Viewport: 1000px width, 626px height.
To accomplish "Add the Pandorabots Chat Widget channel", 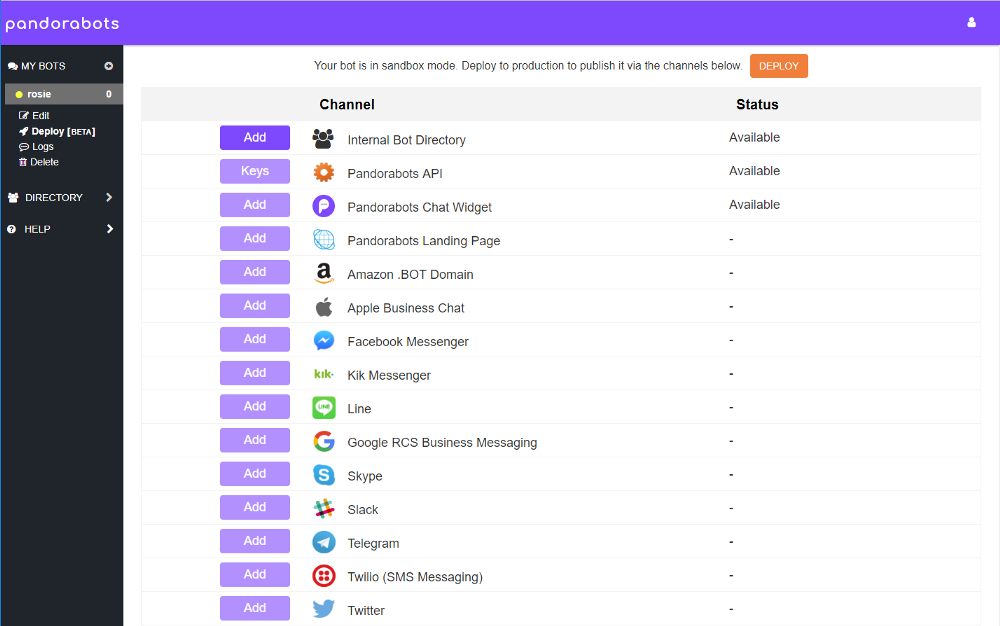I will [x=255, y=205].
